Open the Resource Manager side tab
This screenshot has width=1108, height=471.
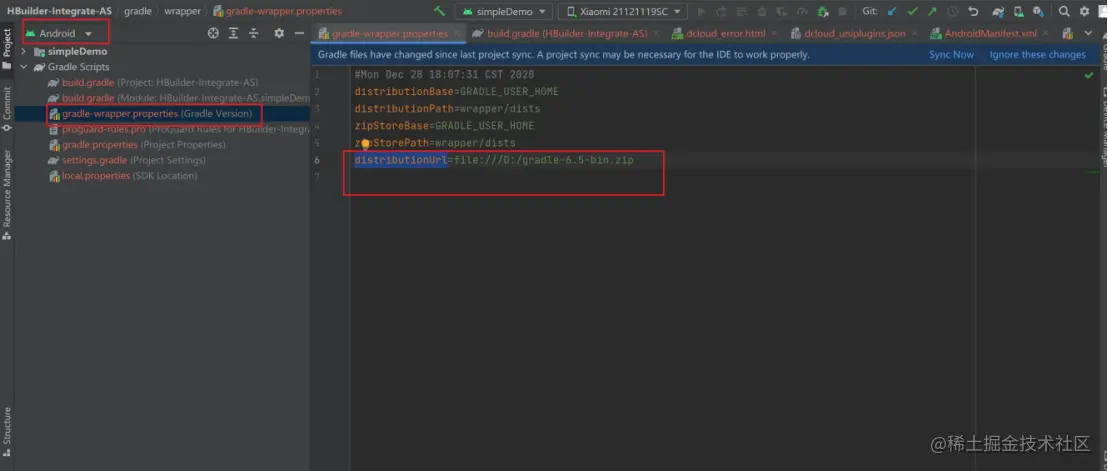pos(6,194)
